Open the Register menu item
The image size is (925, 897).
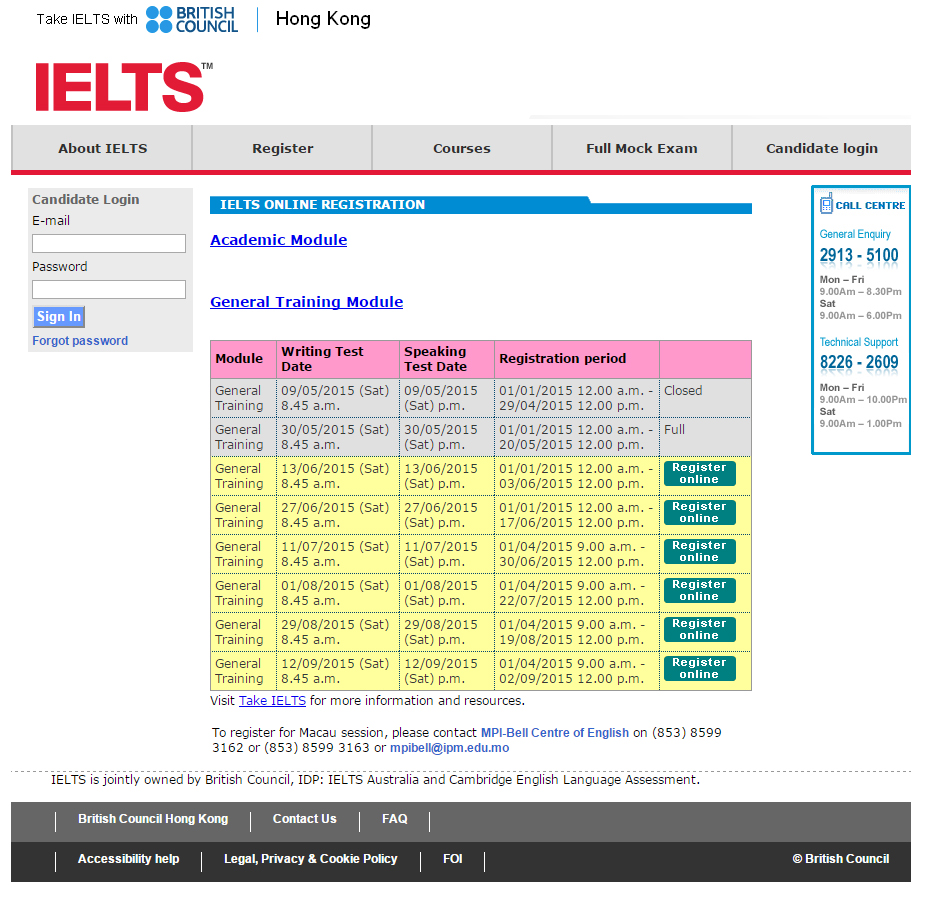283,149
